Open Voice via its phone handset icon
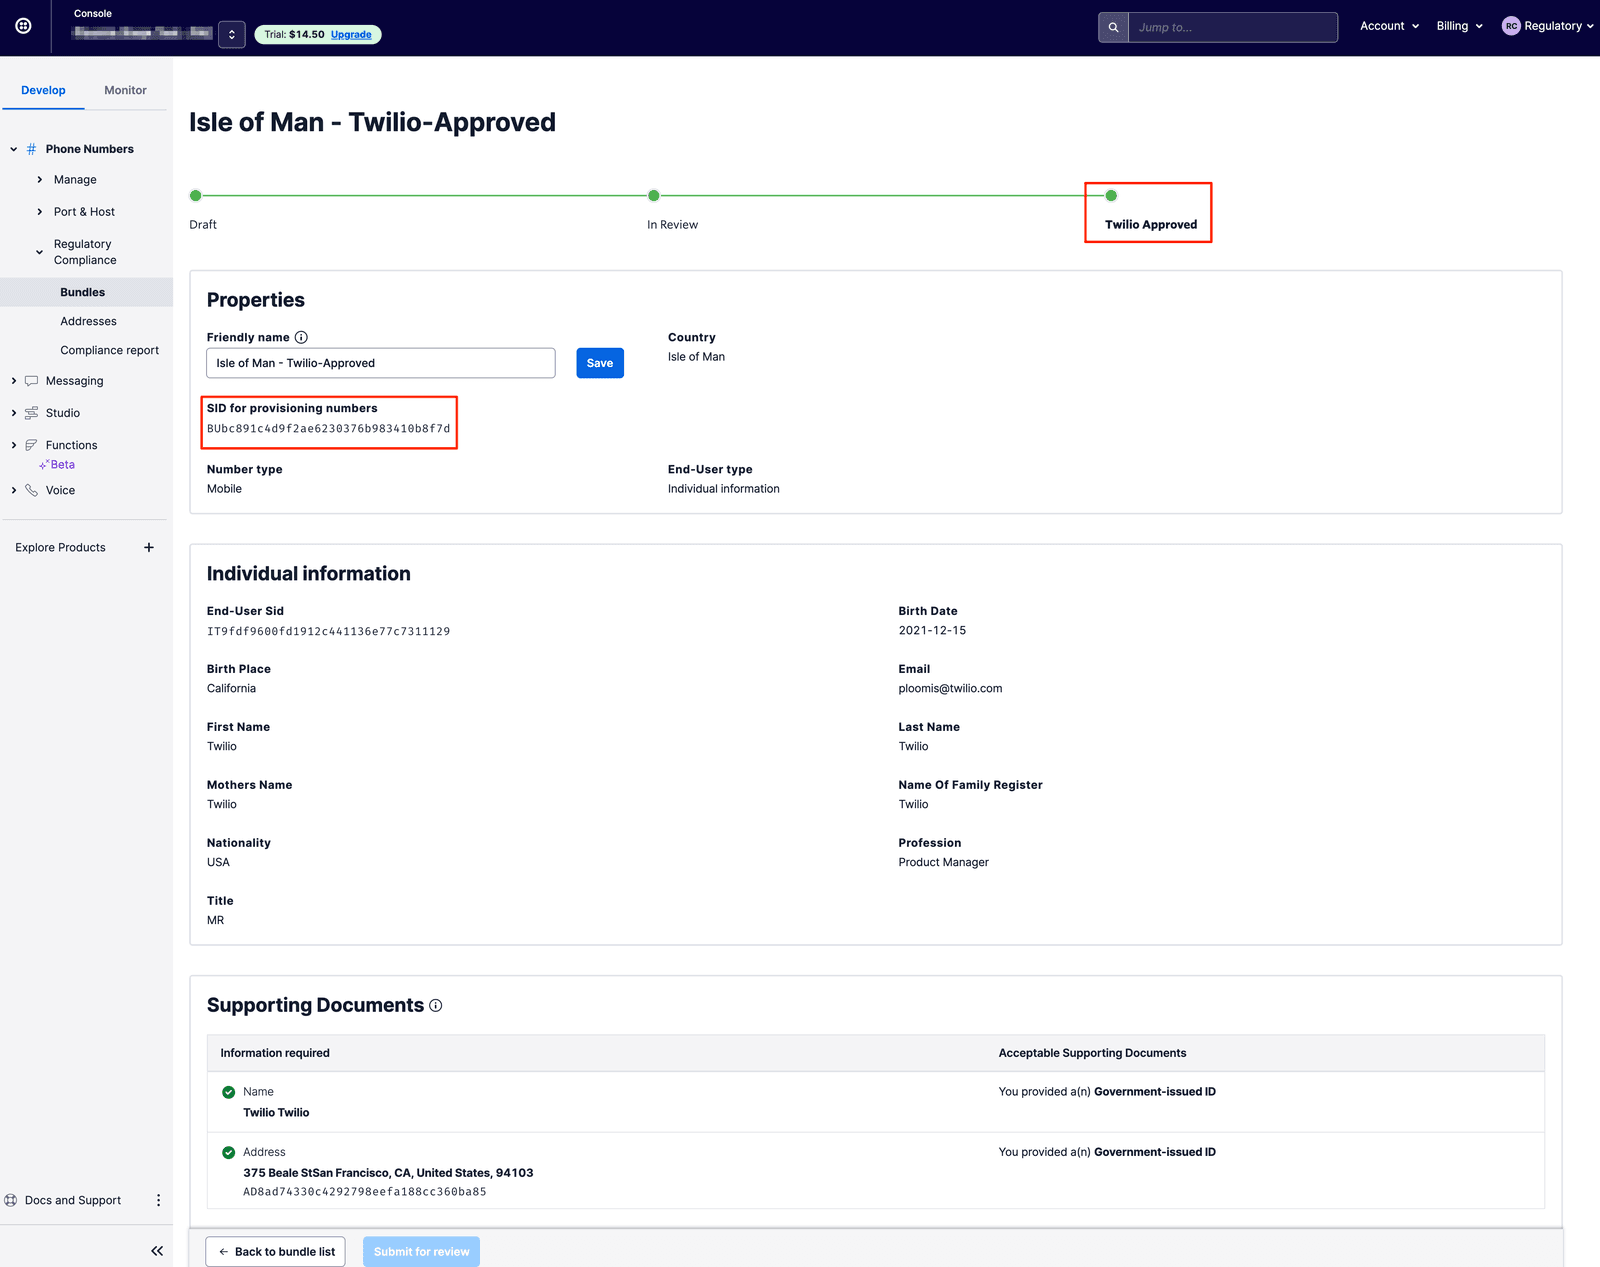Image resolution: width=1600 pixels, height=1267 pixels. click(32, 490)
